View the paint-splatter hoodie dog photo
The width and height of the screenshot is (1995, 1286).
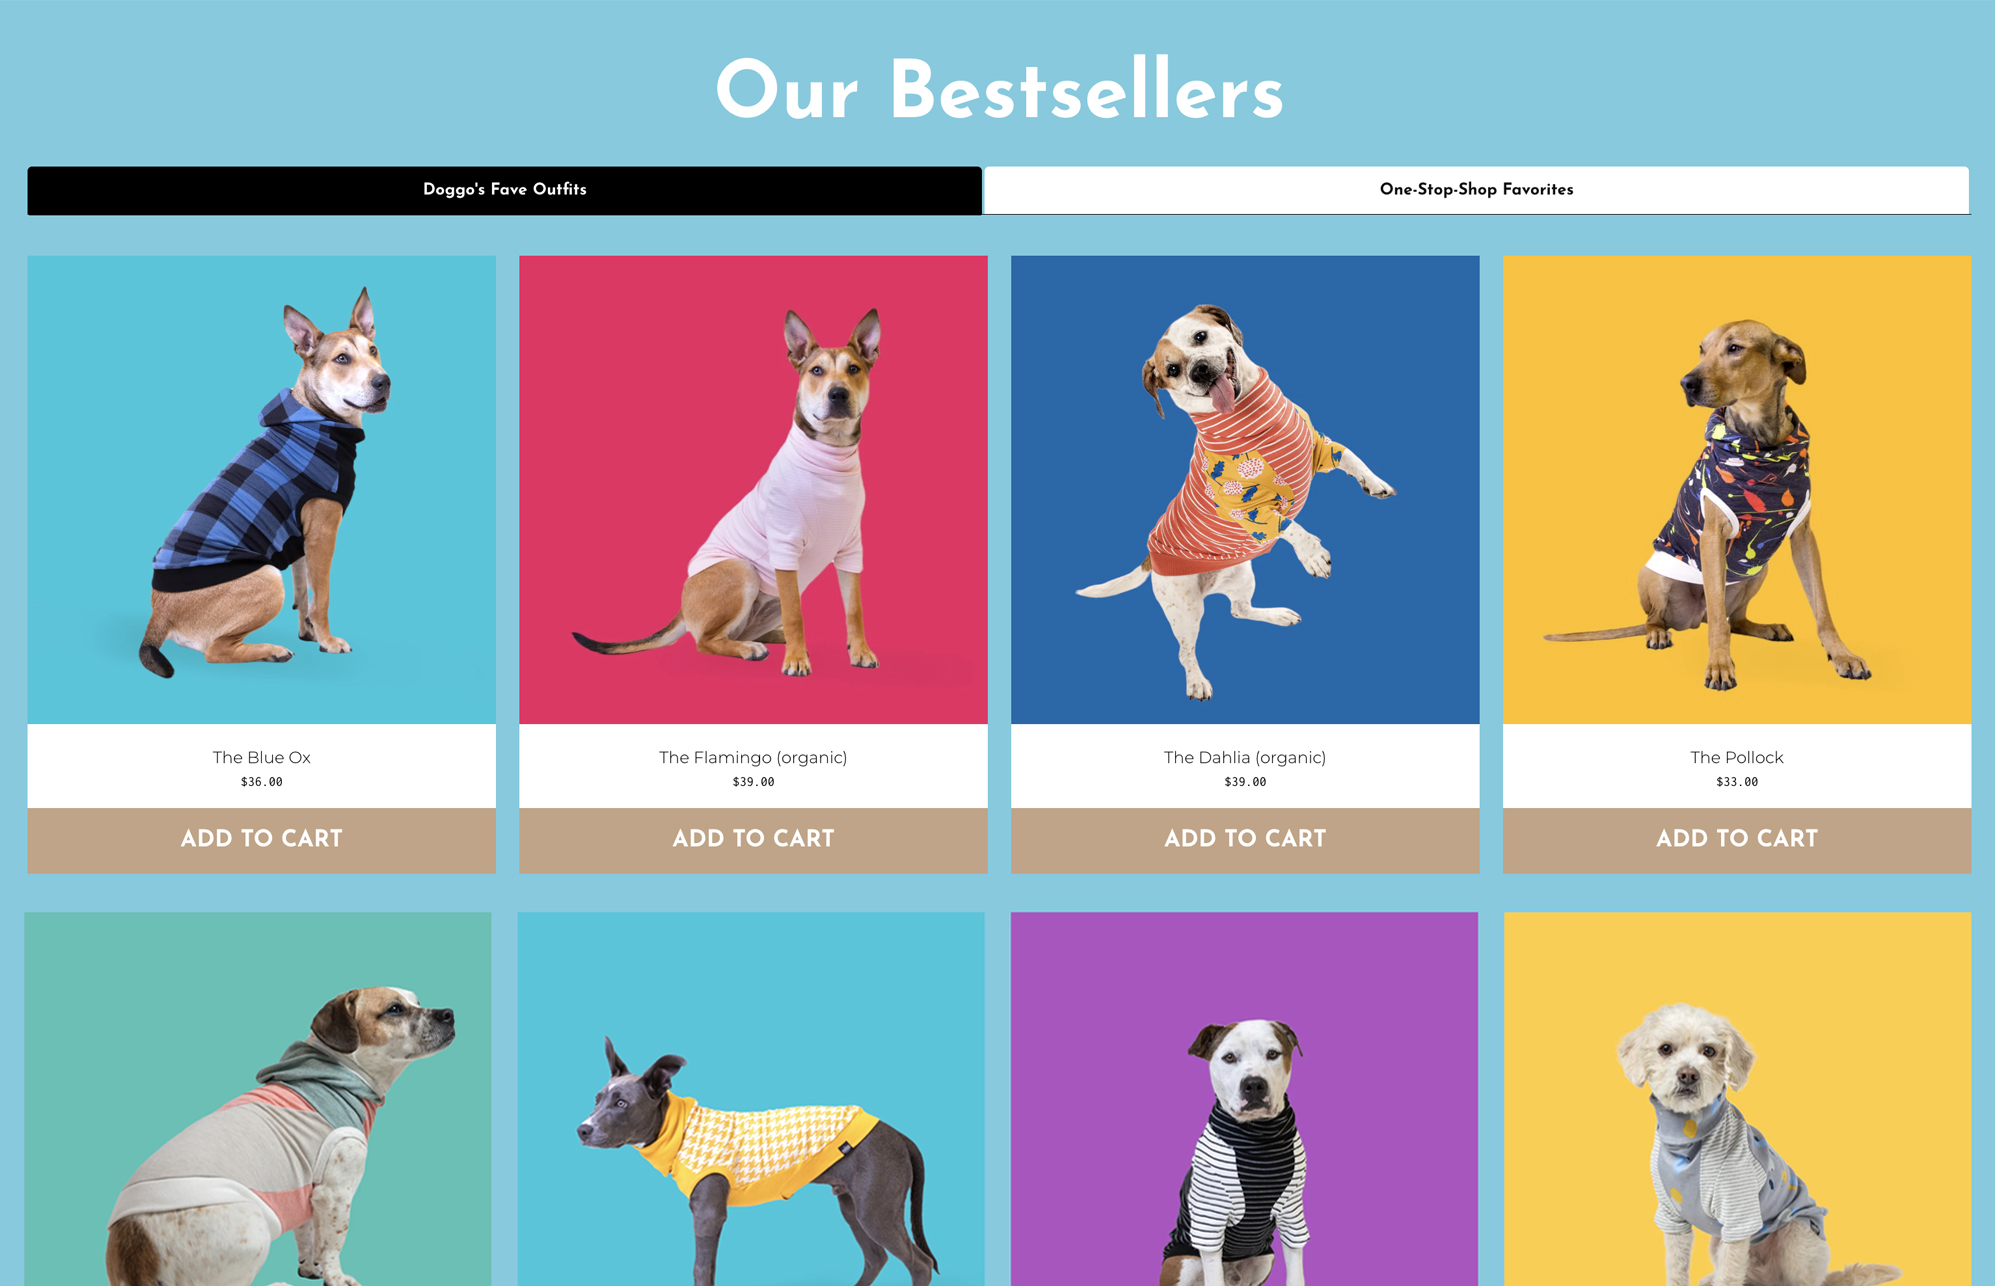[1737, 490]
